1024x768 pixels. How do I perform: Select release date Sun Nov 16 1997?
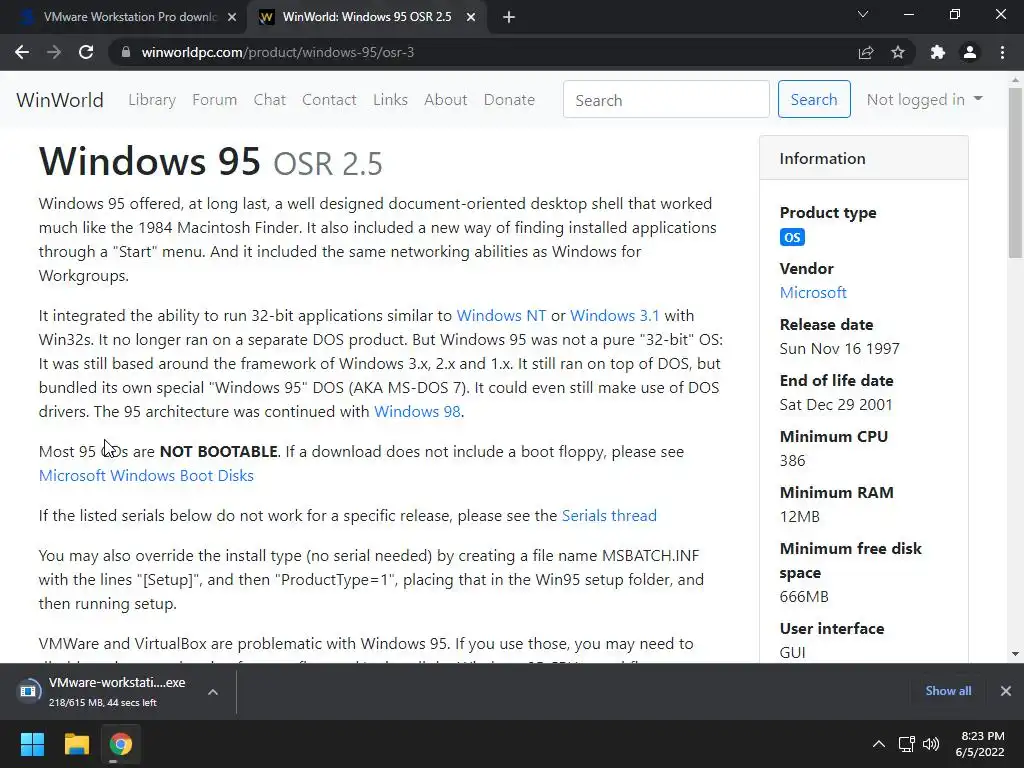point(839,349)
